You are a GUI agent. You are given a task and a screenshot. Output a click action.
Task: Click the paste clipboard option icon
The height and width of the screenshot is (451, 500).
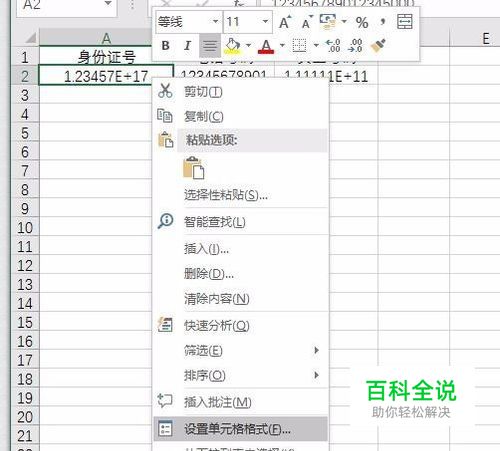[x=194, y=168]
